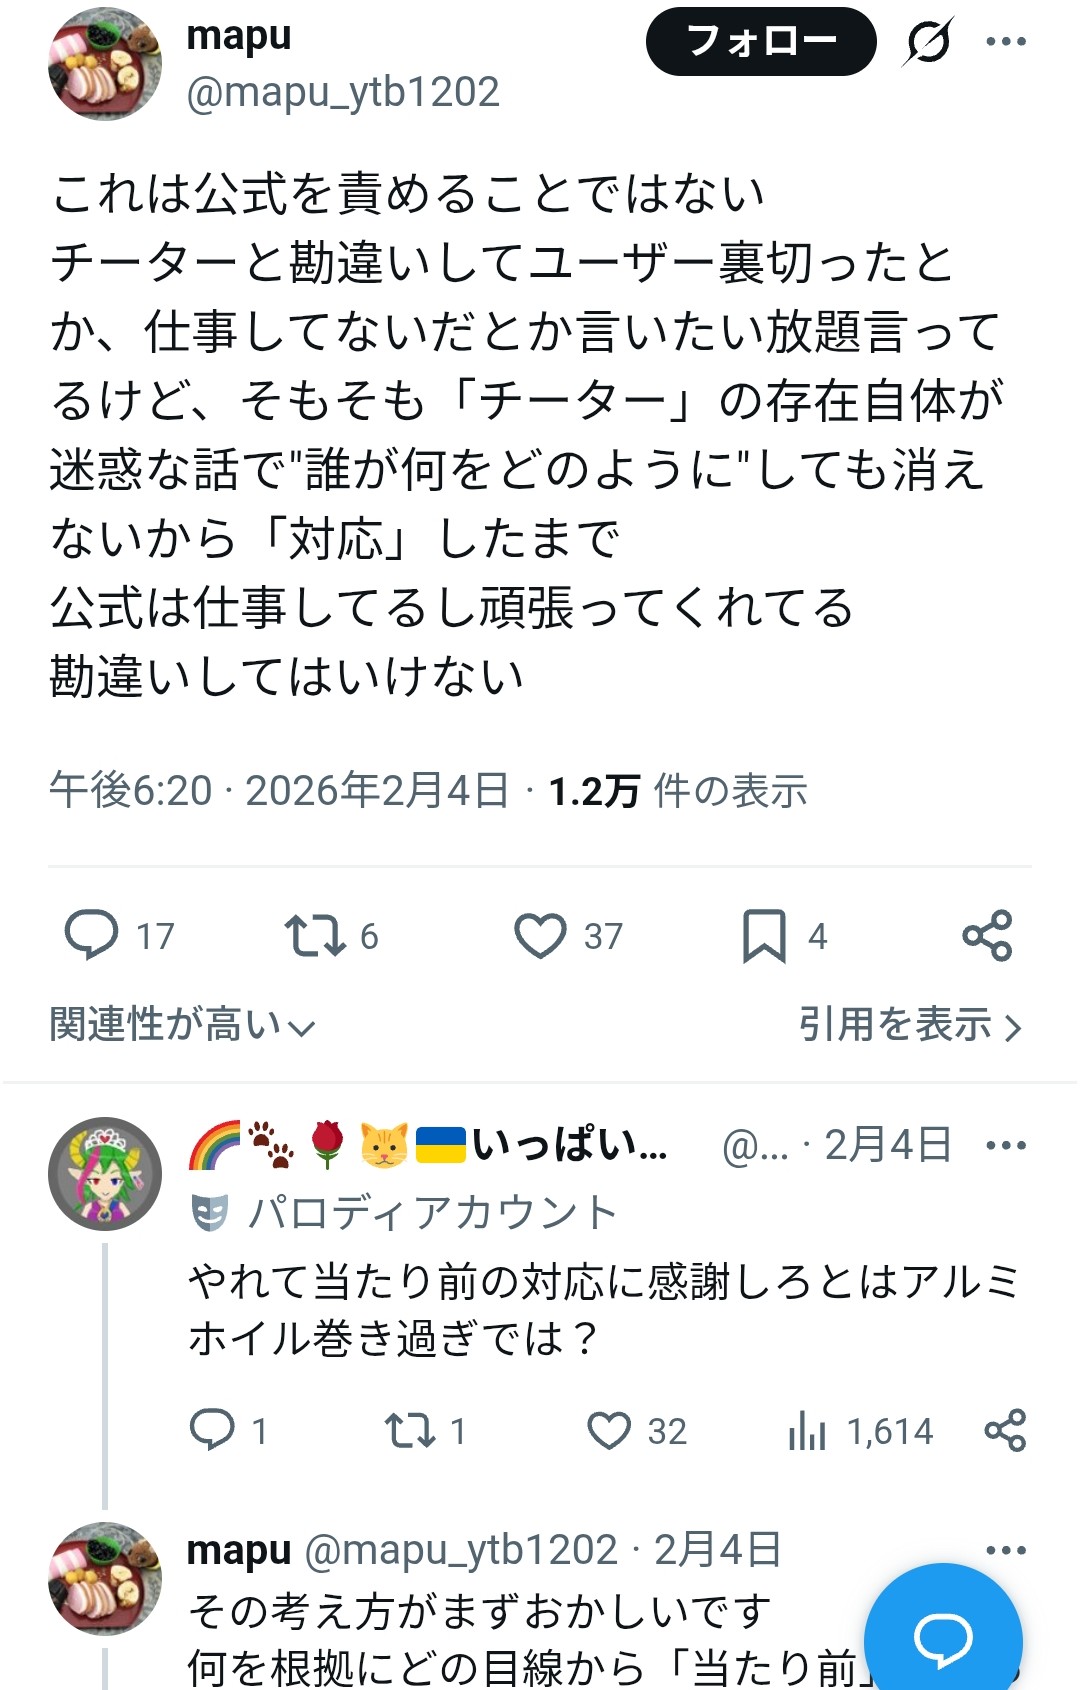Repost the parody account's reply

pos(410,1431)
